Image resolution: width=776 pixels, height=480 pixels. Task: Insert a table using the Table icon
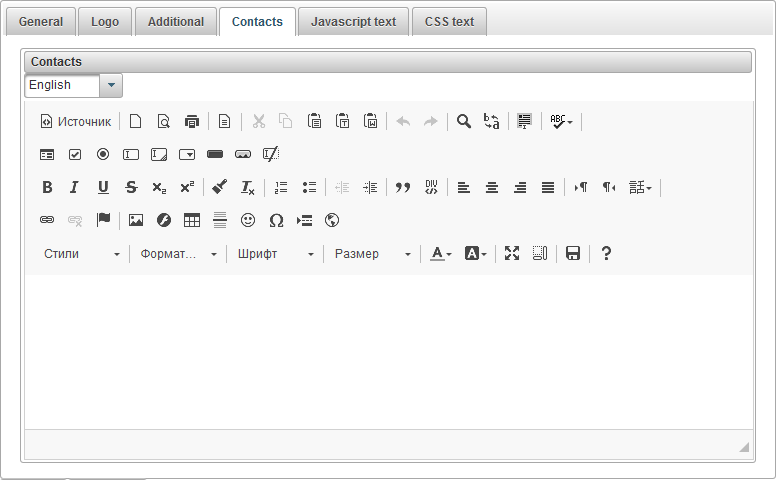coord(192,220)
